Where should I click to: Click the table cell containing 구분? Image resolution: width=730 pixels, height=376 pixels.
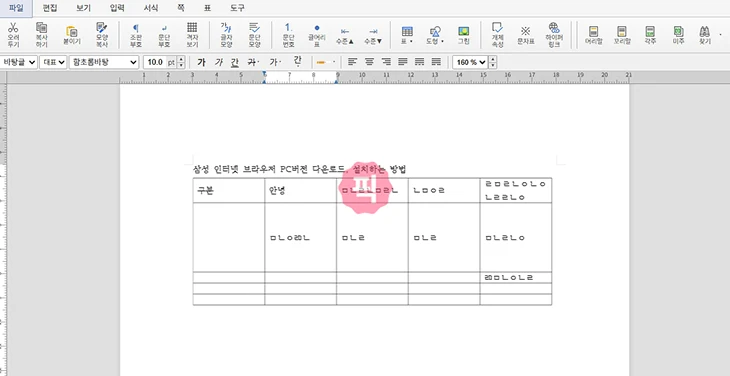(x=229, y=190)
